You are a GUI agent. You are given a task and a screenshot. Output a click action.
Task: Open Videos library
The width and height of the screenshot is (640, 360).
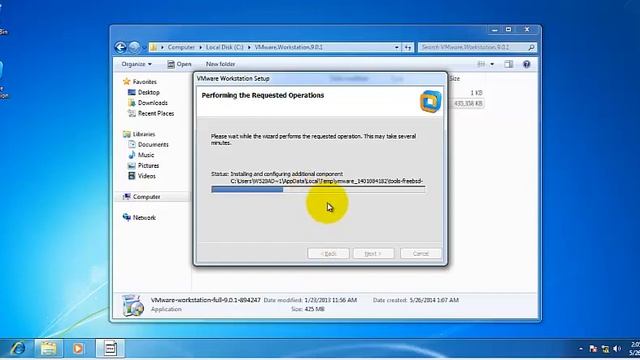(x=142, y=176)
